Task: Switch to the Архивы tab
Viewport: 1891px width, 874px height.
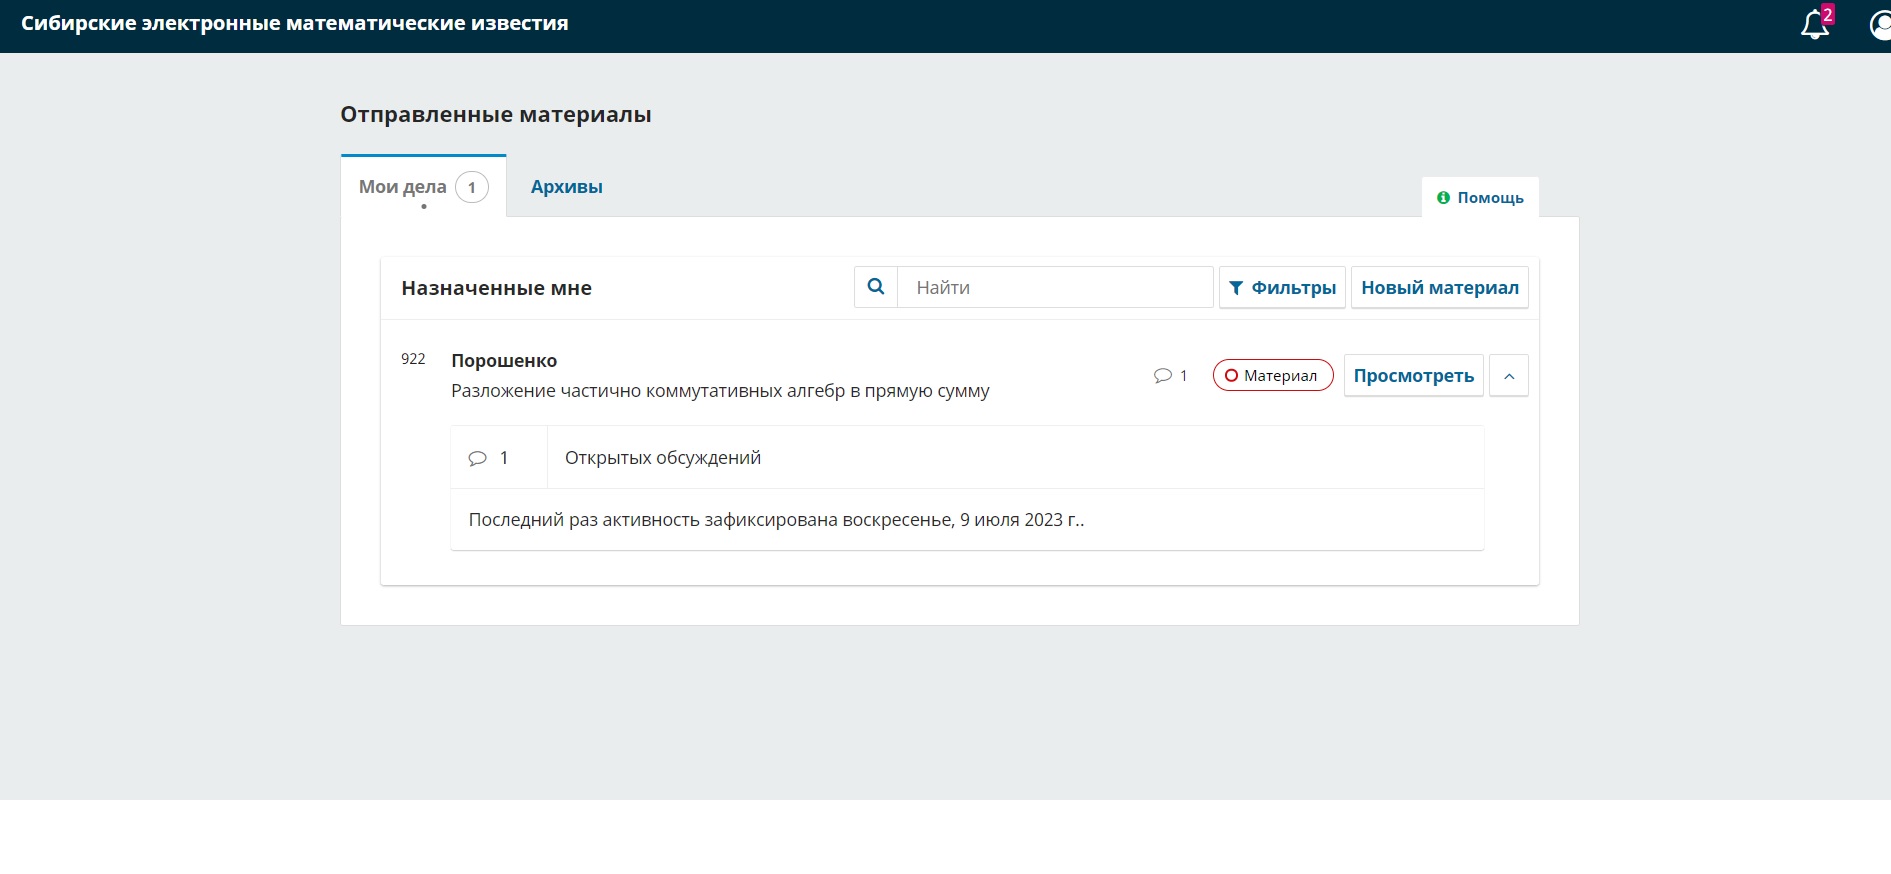Action: point(566,187)
